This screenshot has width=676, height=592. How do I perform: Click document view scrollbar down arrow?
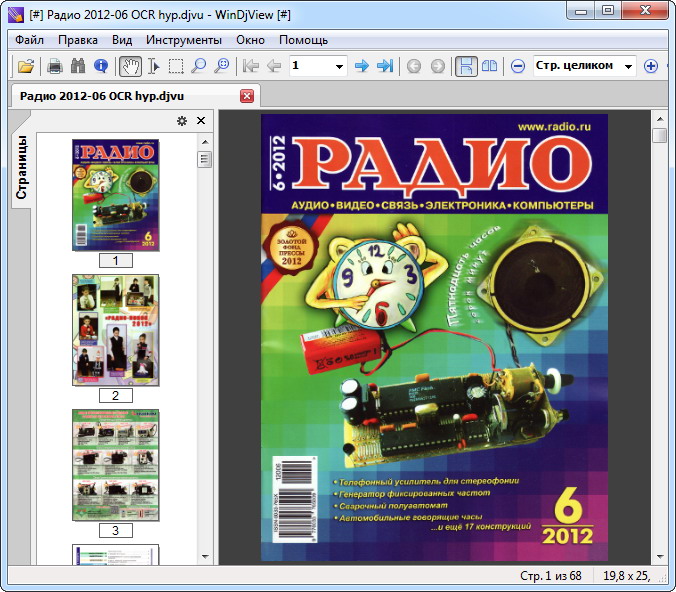(660, 557)
